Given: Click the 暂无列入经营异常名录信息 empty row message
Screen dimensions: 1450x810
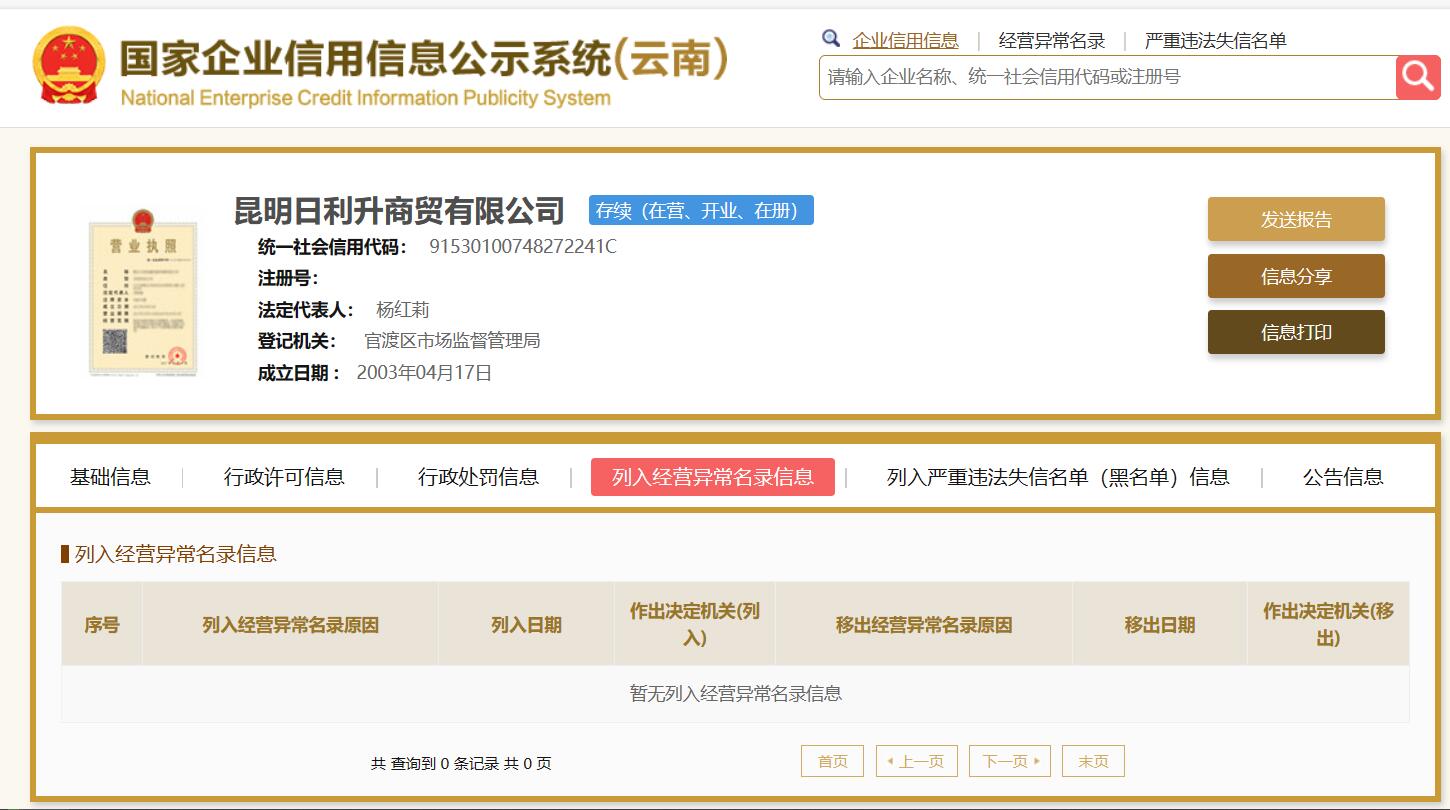Looking at the screenshot, I should tap(736, 694).
